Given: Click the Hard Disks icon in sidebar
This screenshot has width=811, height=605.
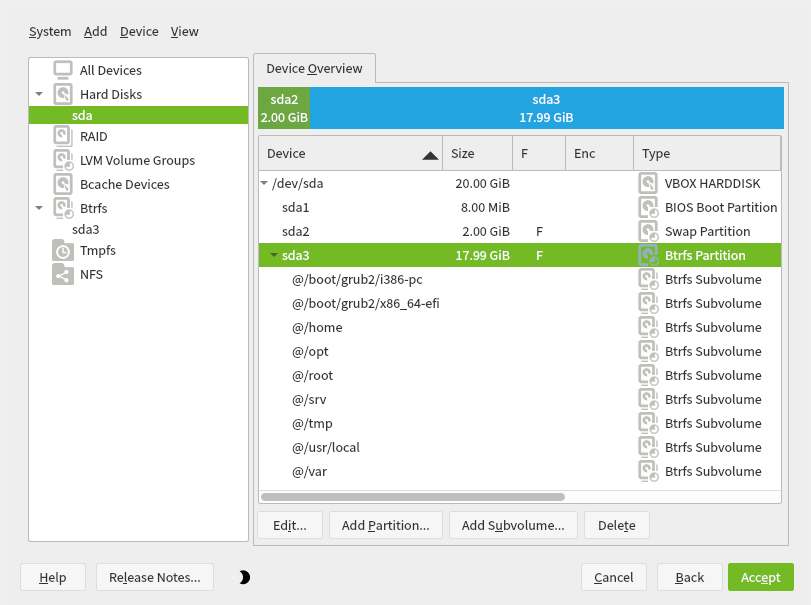Looking at the screenshot, I should [x=62, y=94].
